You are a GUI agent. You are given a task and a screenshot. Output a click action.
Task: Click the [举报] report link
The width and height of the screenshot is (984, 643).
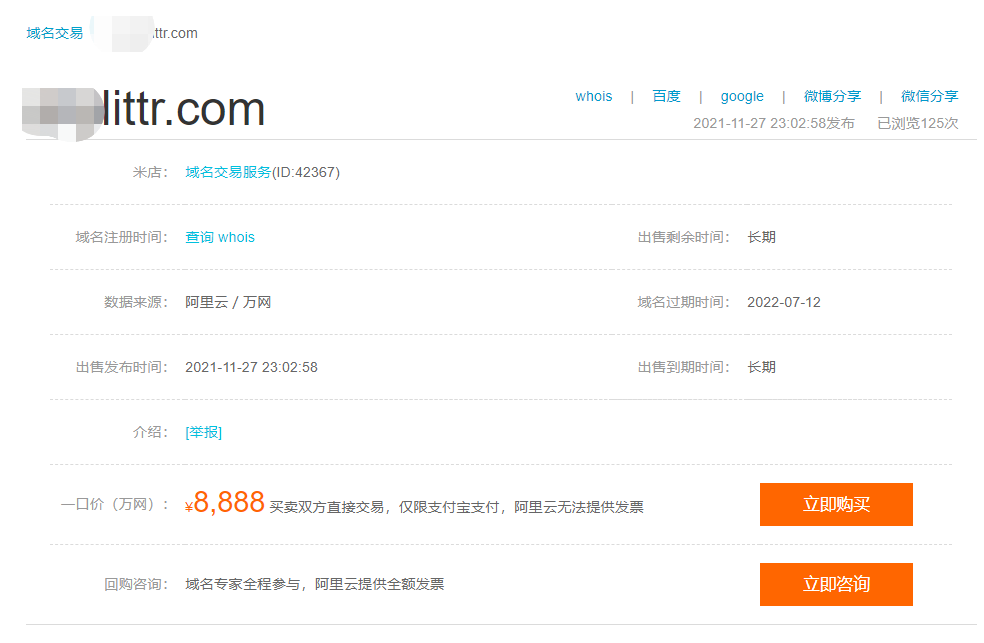[x=202, y=432]
